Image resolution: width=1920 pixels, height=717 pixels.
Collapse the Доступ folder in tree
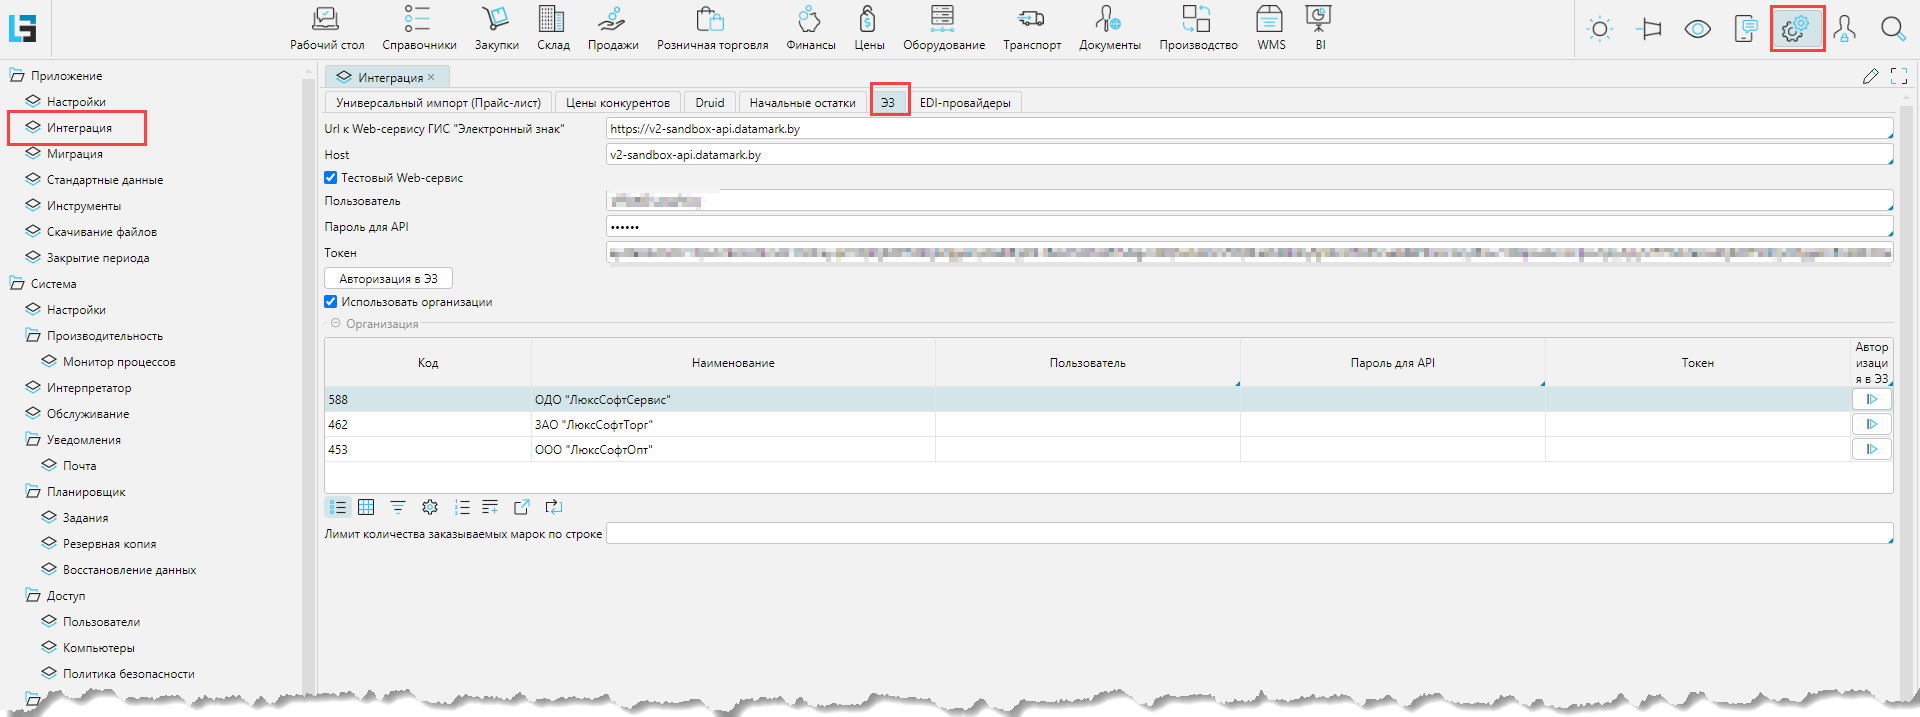33,596
